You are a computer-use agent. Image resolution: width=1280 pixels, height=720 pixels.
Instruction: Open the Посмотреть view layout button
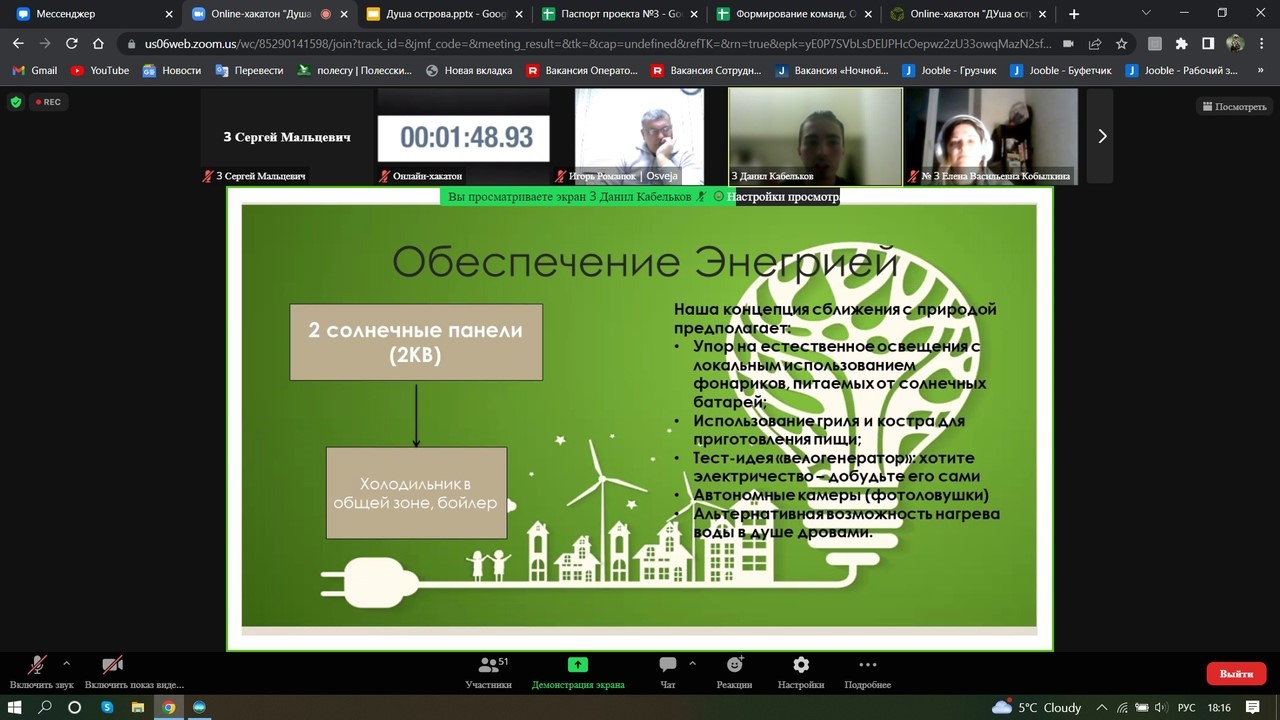click(x=1234, y=106)
